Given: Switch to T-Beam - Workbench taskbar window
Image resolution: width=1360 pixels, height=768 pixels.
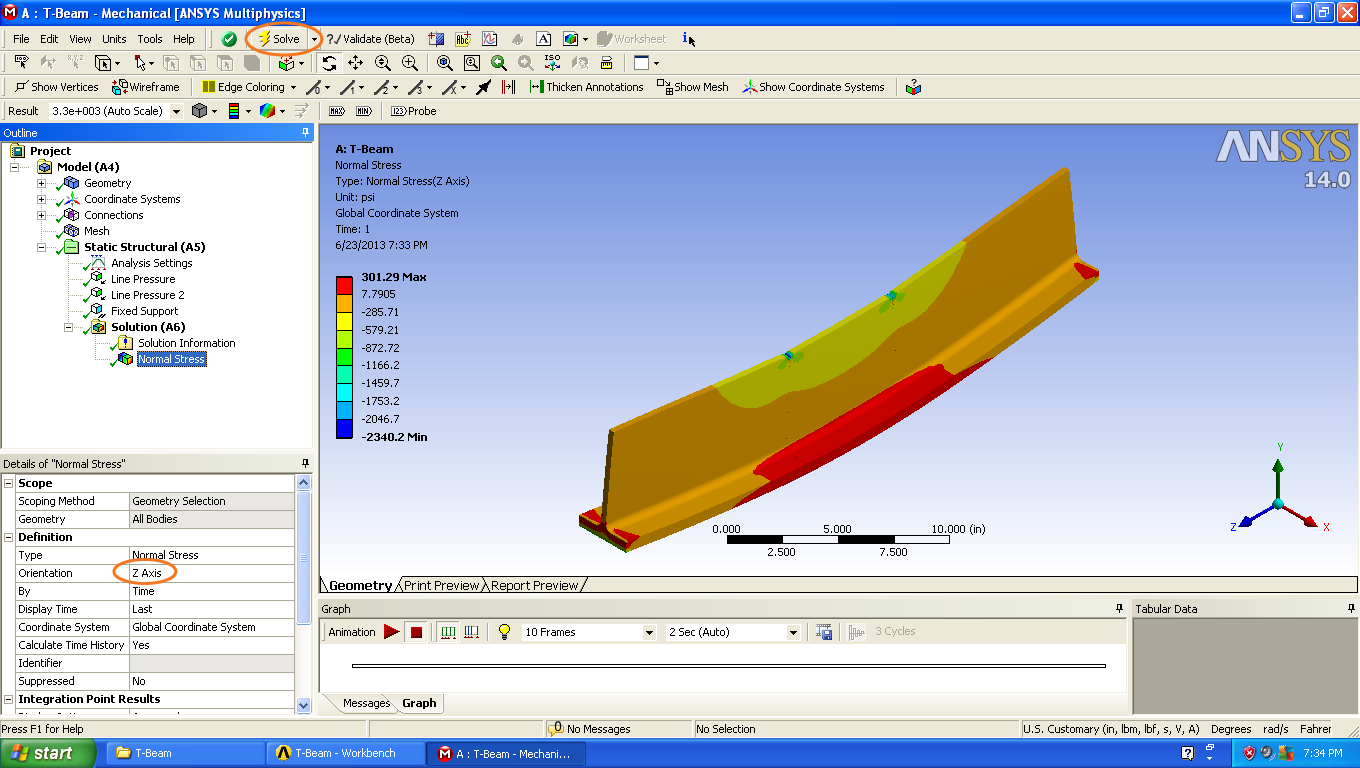Looking at the screenshot, I should click(x=344, y=753).
